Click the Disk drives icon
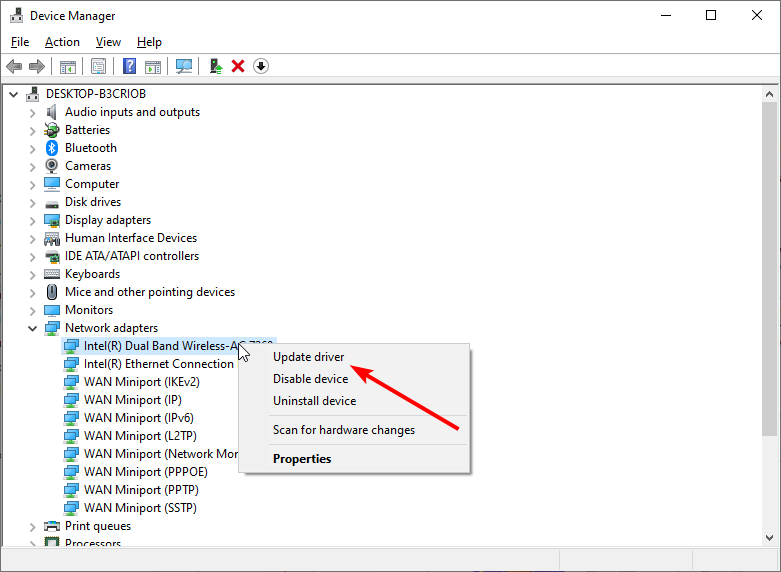Viewport: 781px width, 572px height. (x=52, y=203)
